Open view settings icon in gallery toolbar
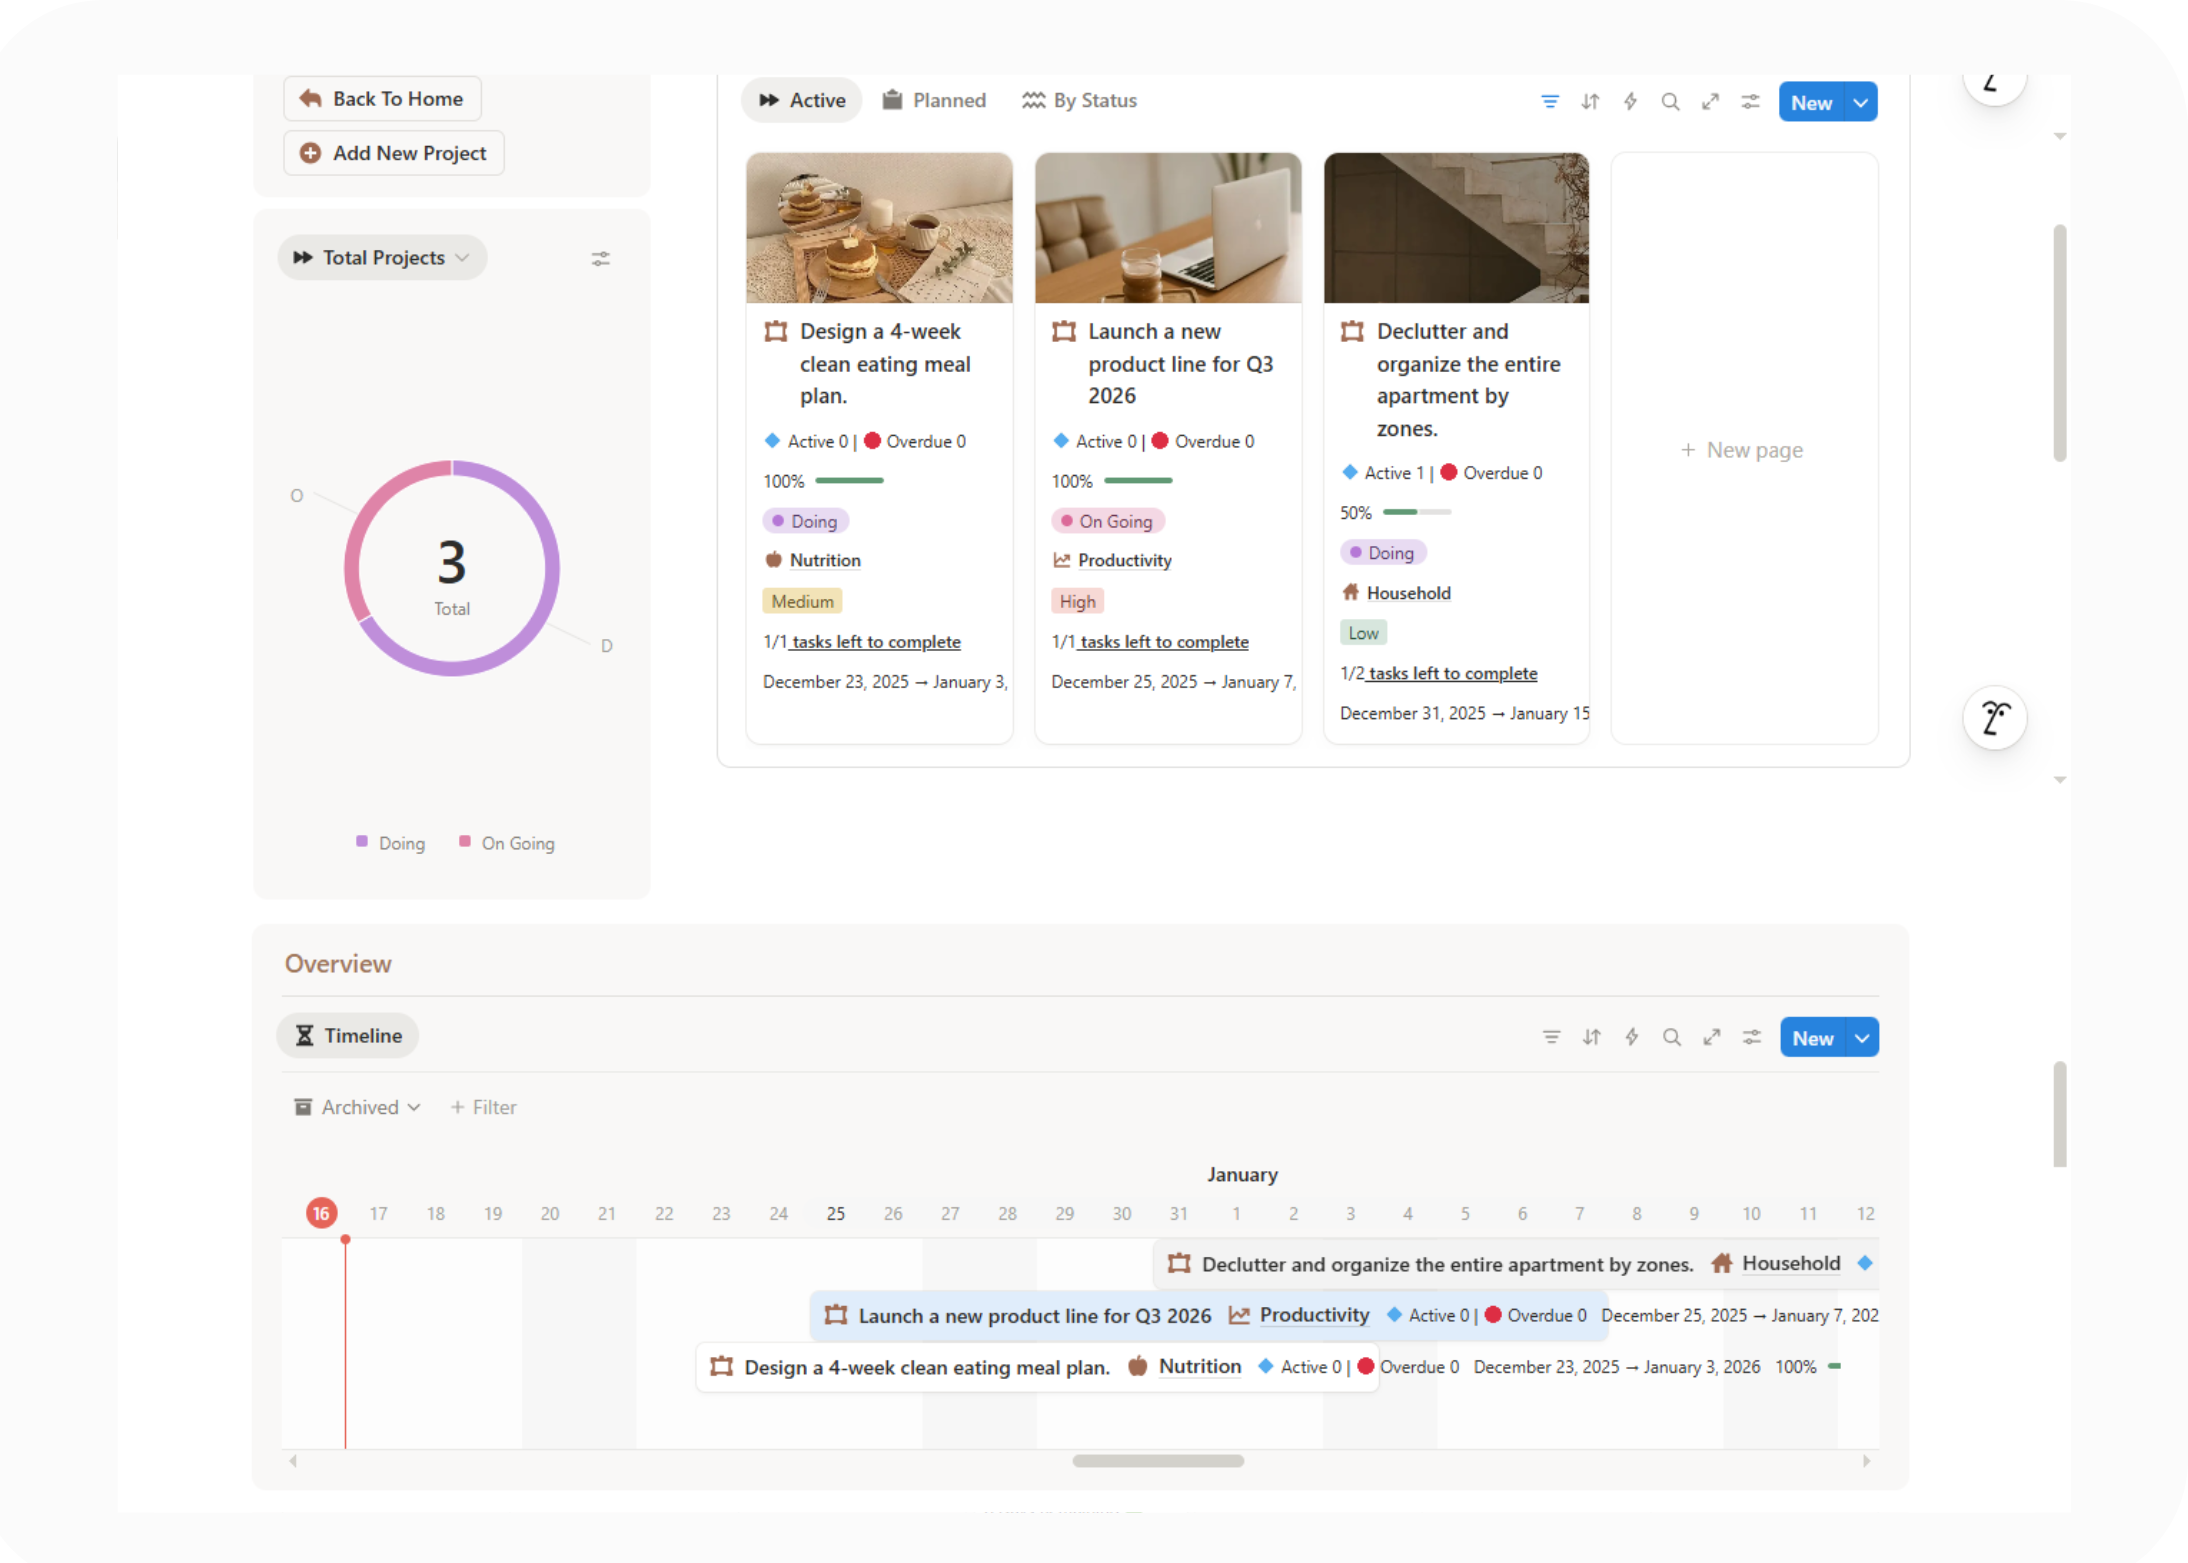The width and height of the screenshot is (2188, 1563). pos(1750,102)
